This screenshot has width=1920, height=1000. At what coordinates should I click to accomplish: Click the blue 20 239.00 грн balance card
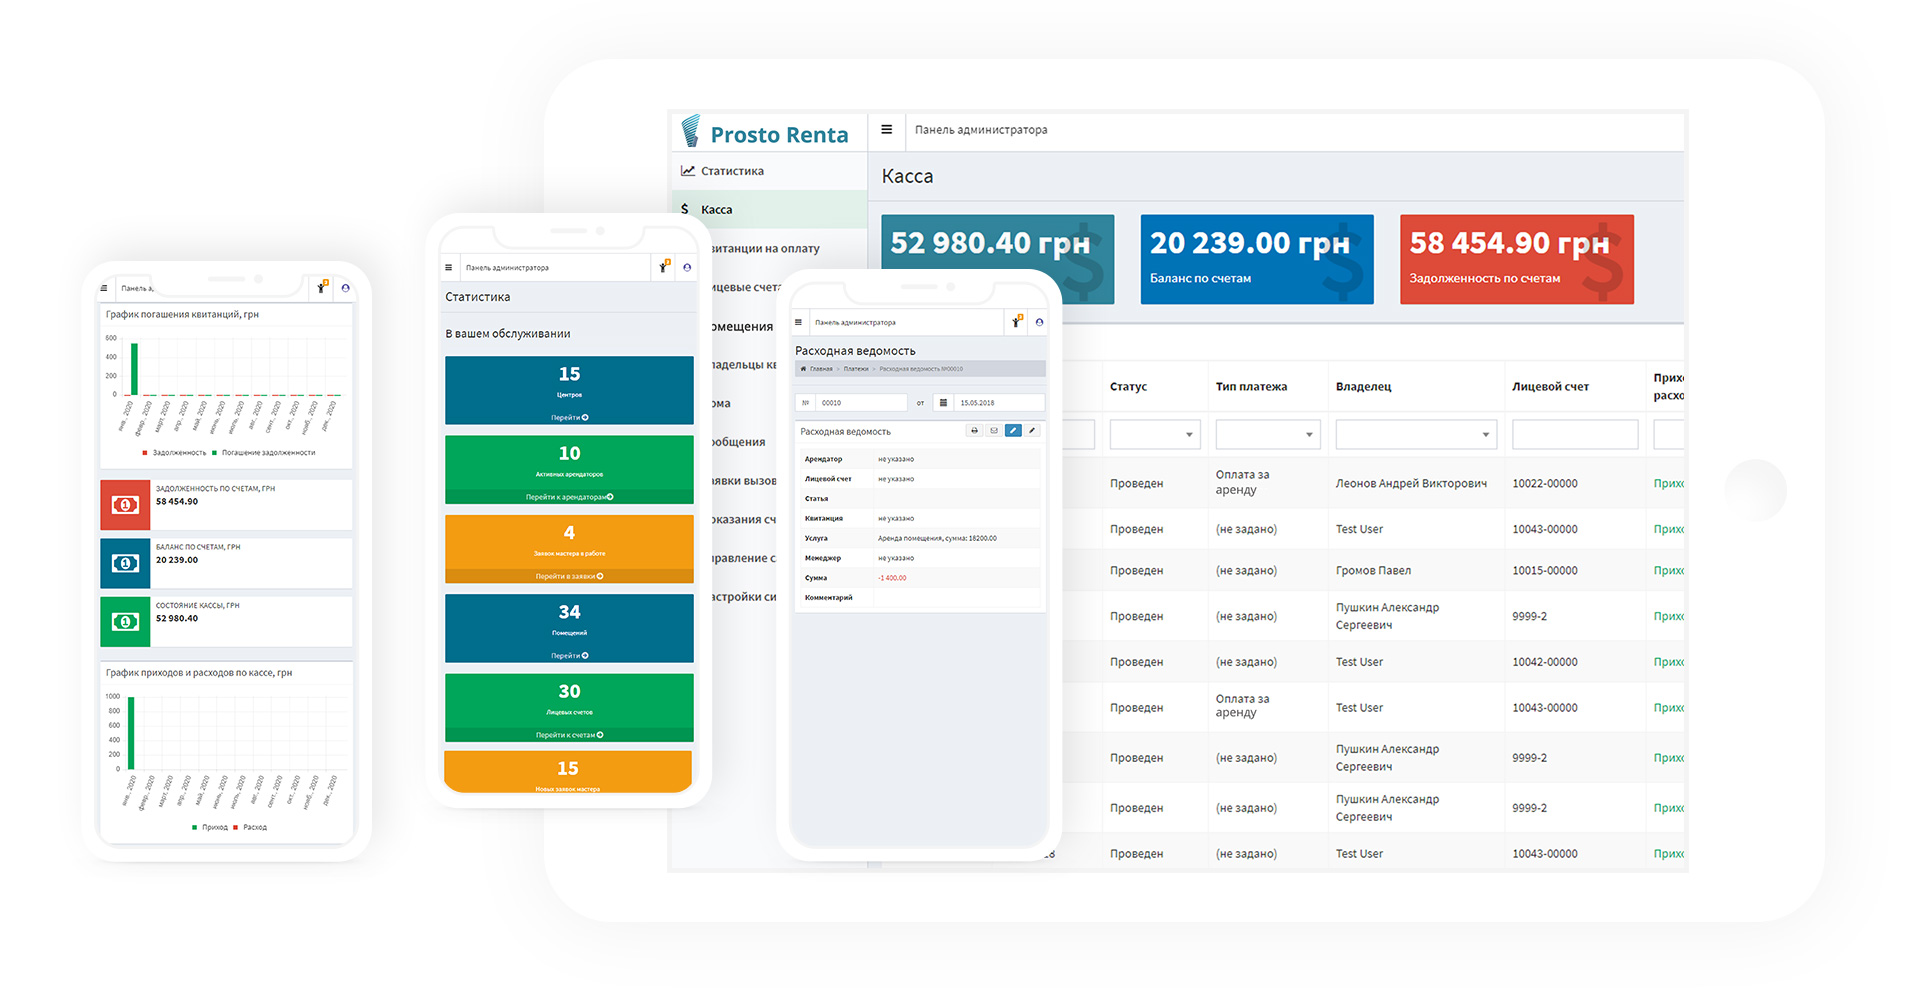[x=1257, y=259]
